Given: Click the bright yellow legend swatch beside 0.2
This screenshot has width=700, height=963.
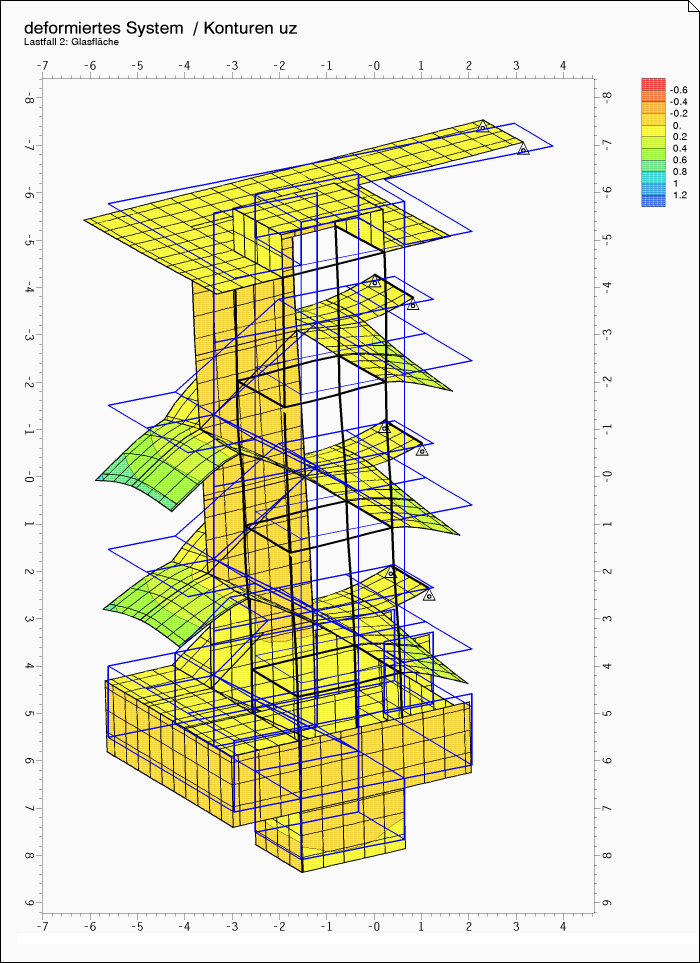Looking at the screenshot, I should pos(653,130).
